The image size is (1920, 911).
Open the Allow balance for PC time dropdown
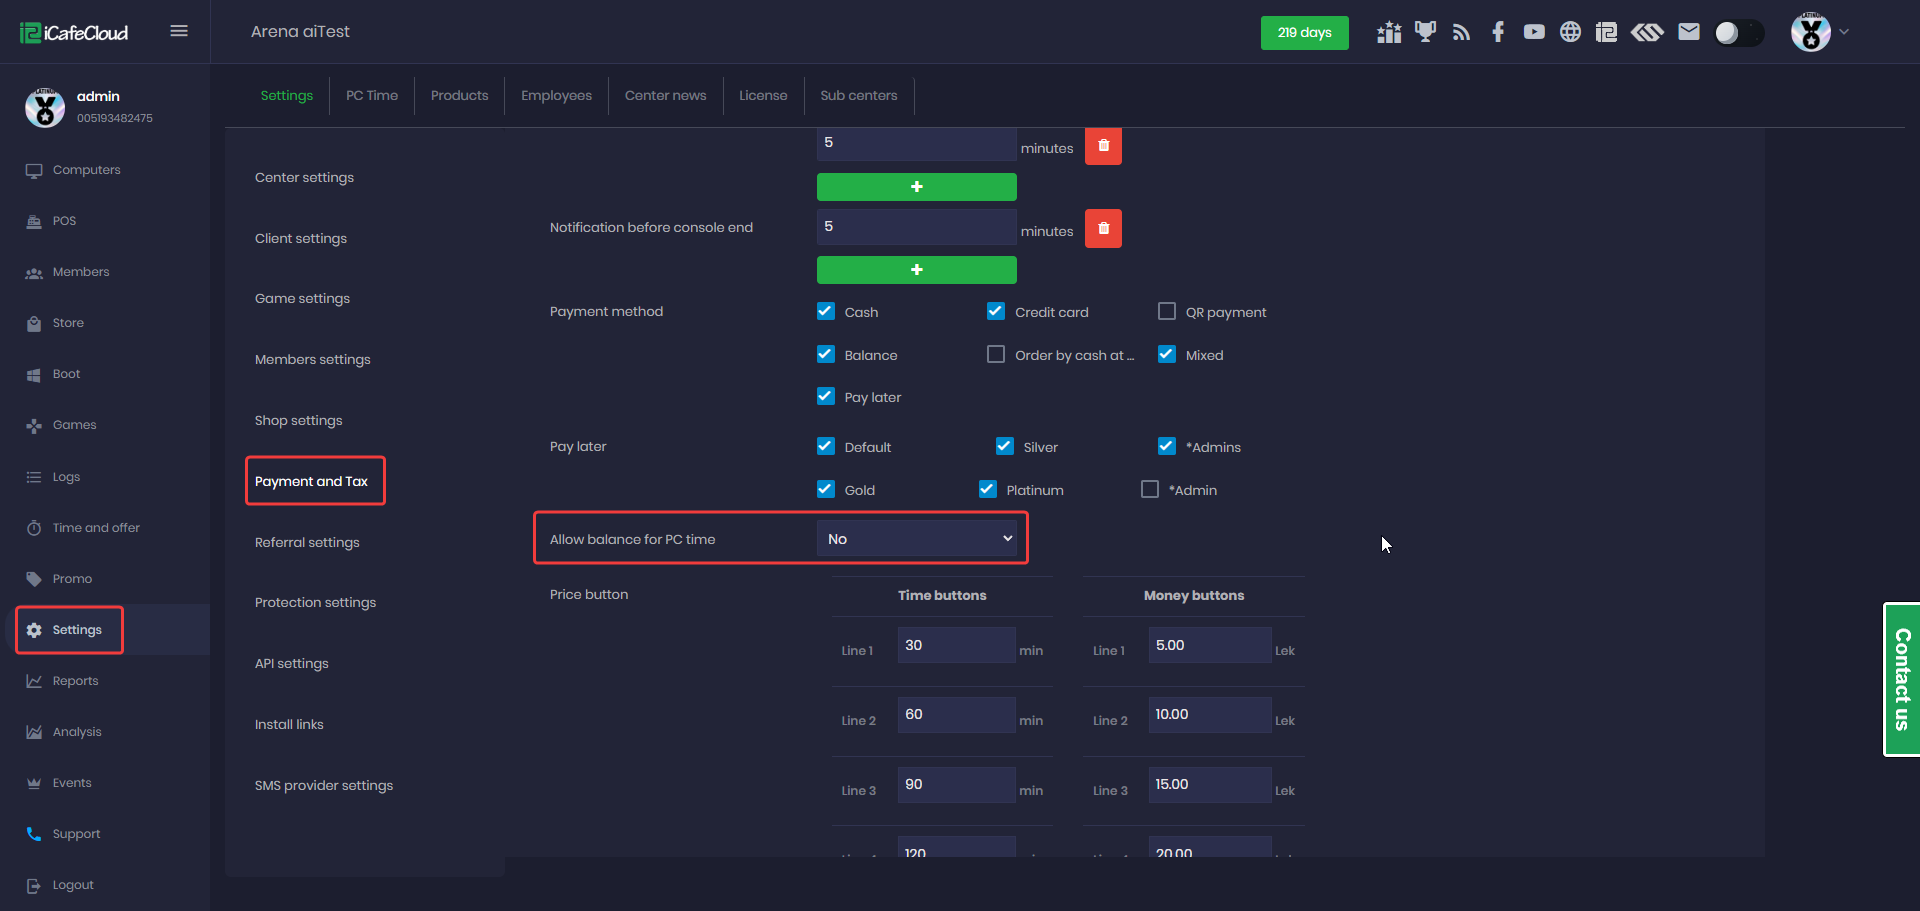click(x=917, y=539)
